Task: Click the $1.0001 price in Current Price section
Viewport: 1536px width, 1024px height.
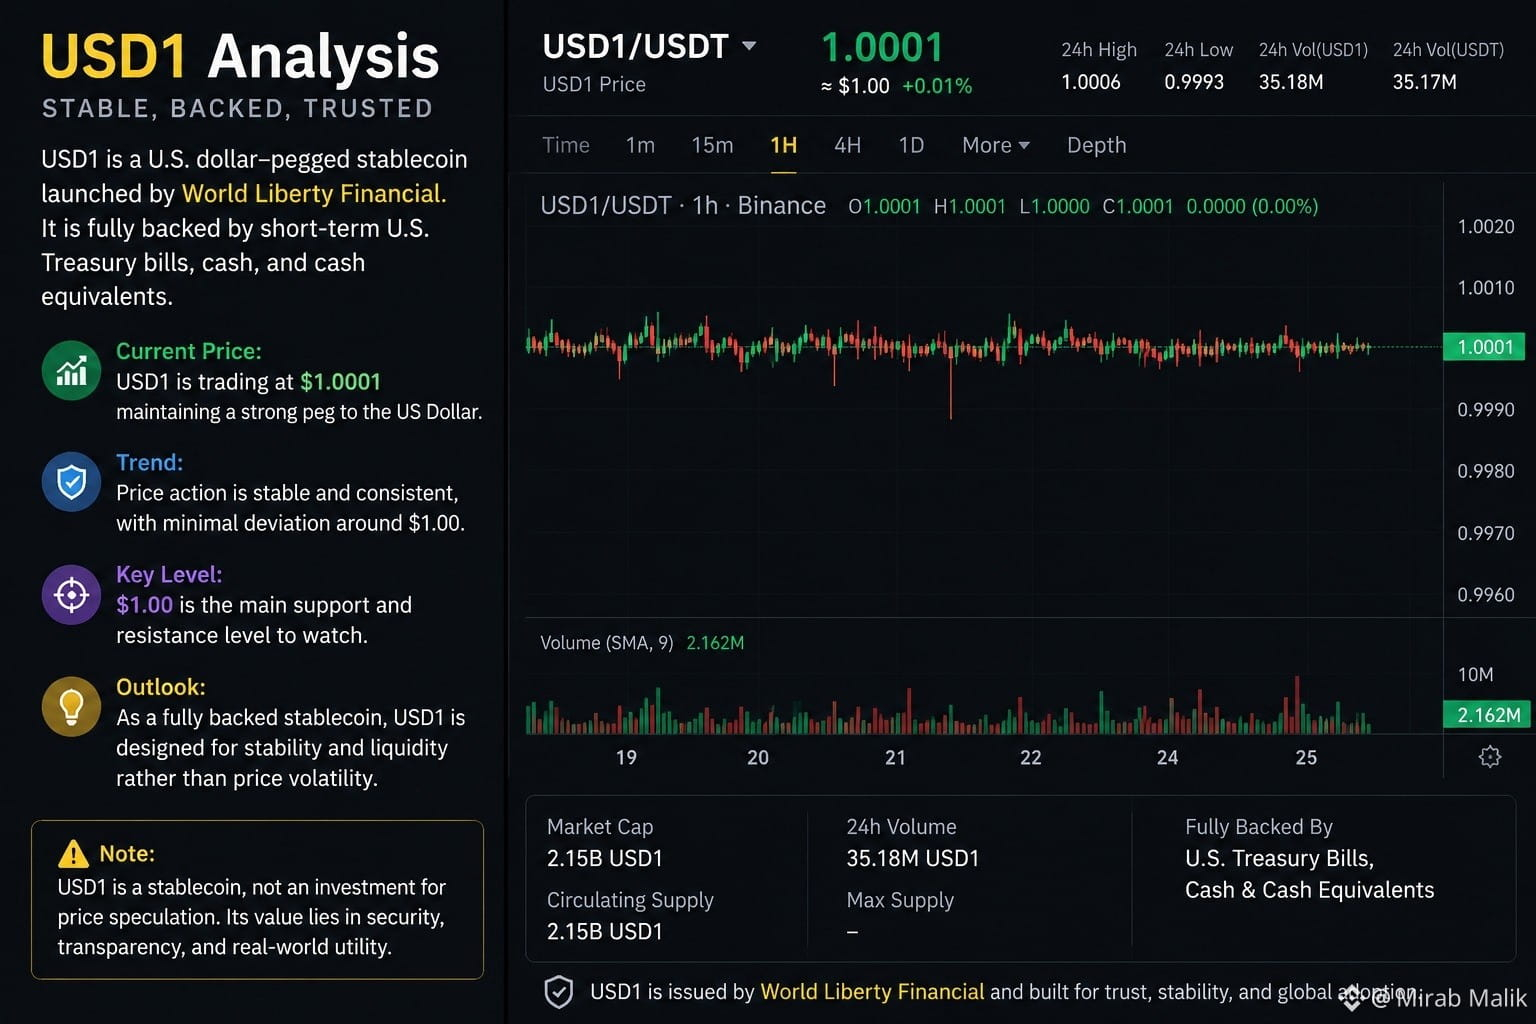Action: (x=341, y=382)
